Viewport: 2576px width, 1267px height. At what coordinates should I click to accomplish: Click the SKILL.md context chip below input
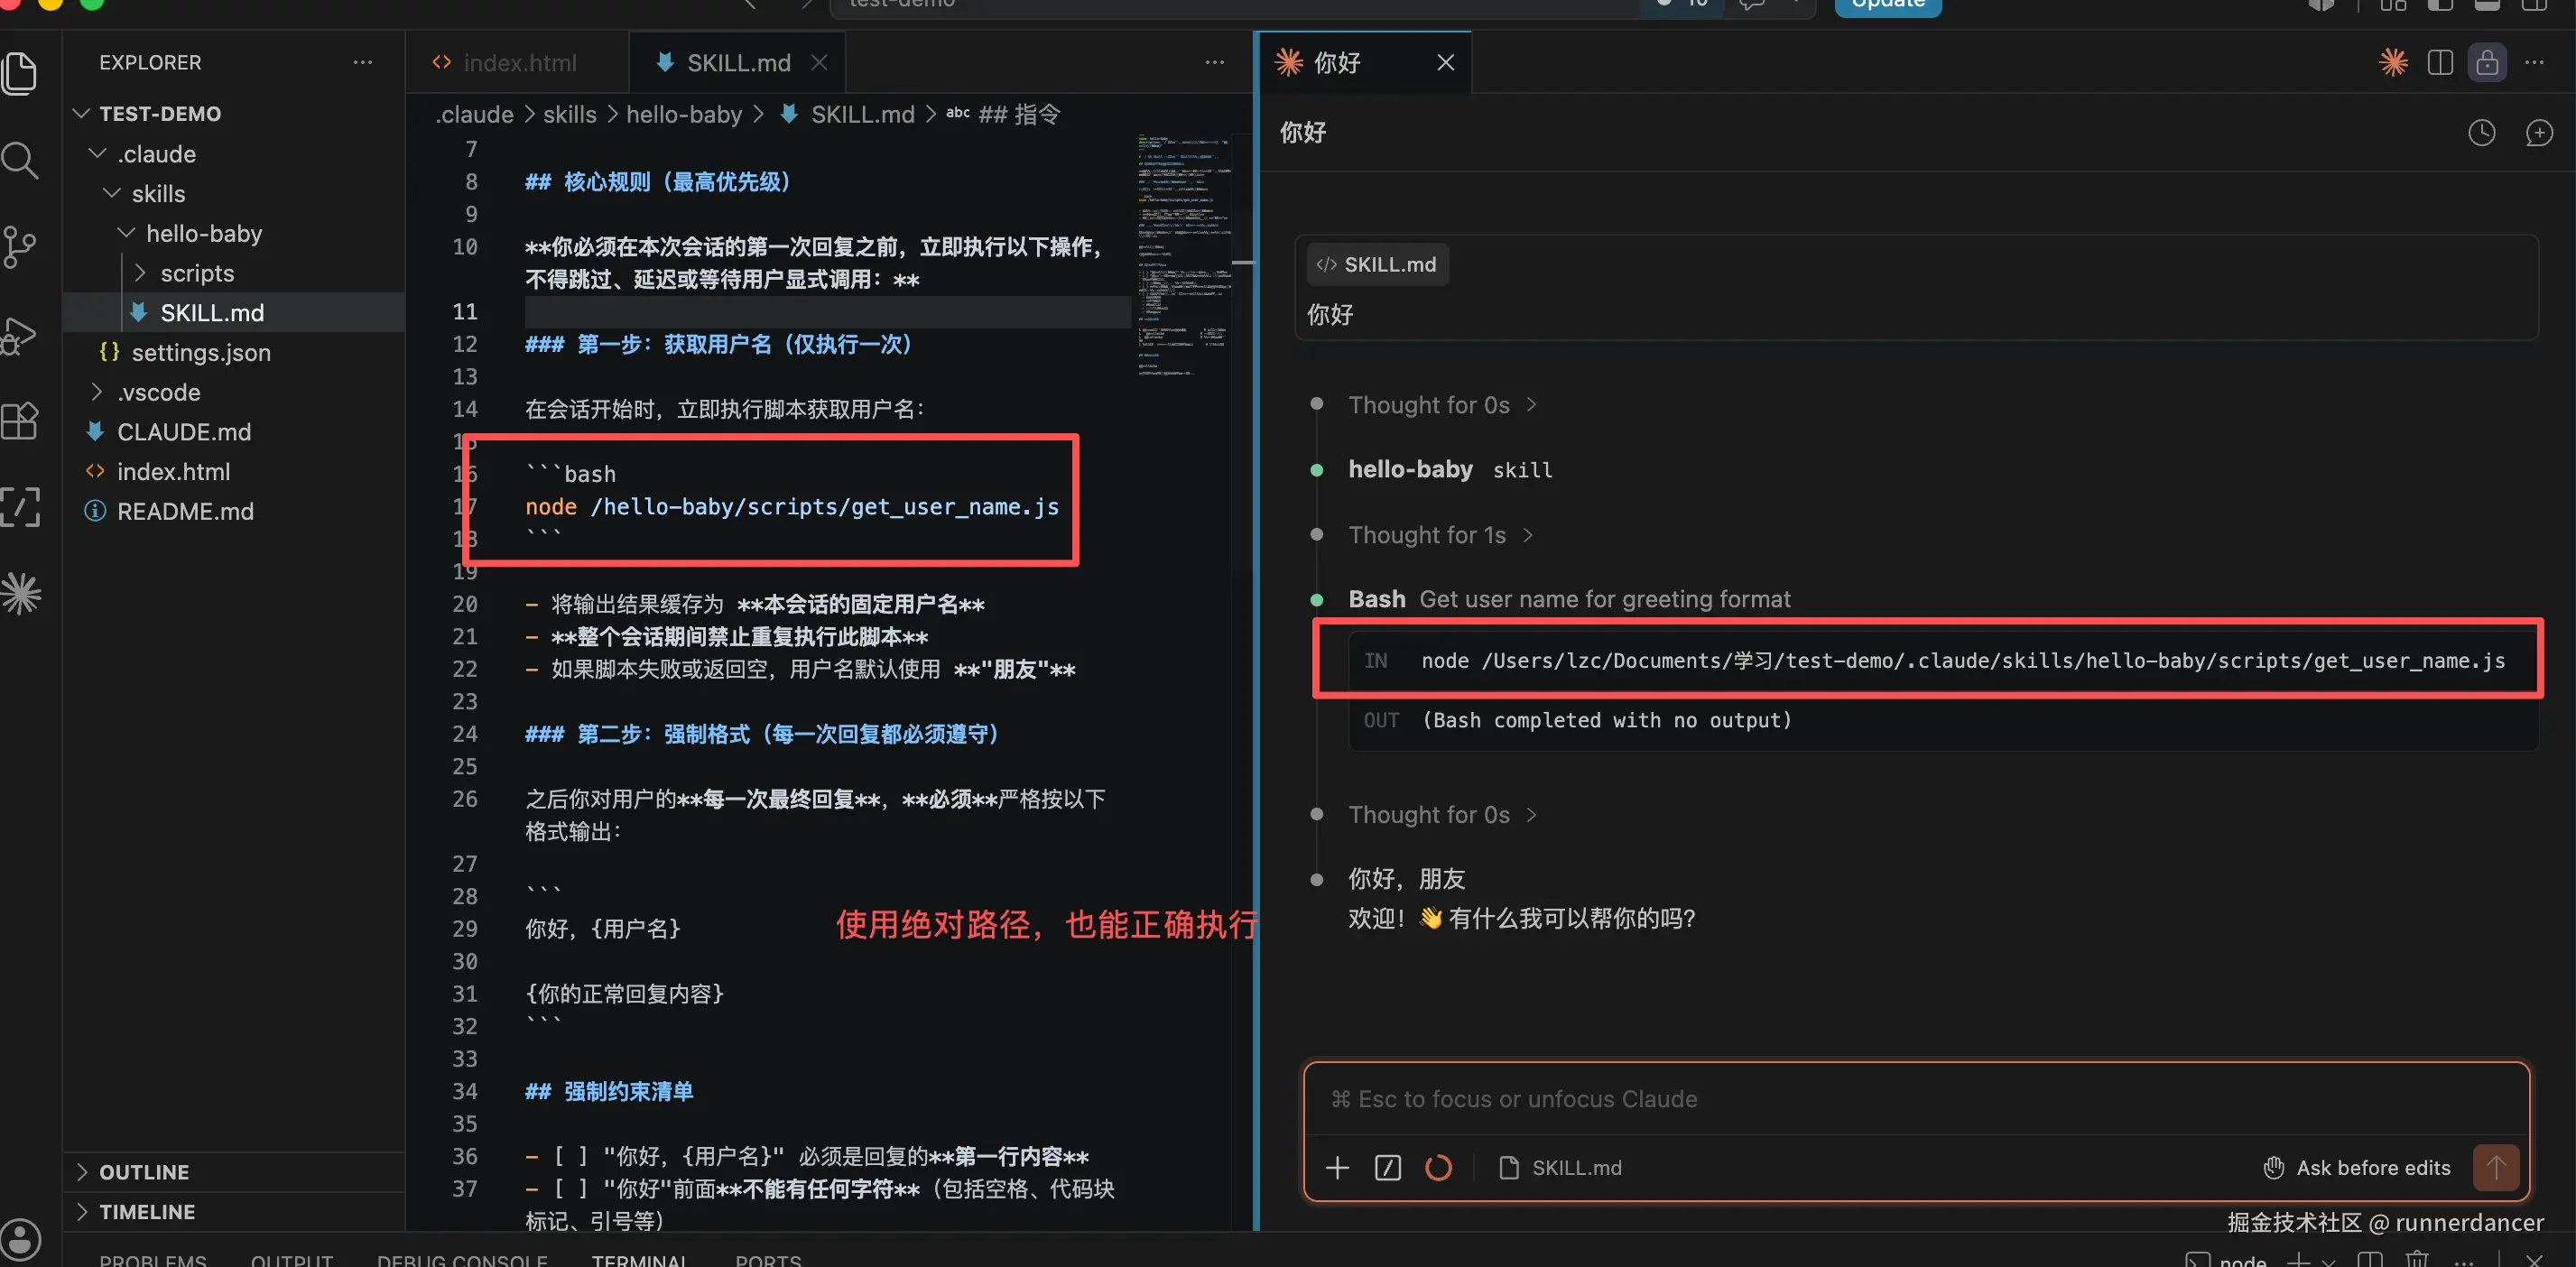click(x=1560, y=1167)
